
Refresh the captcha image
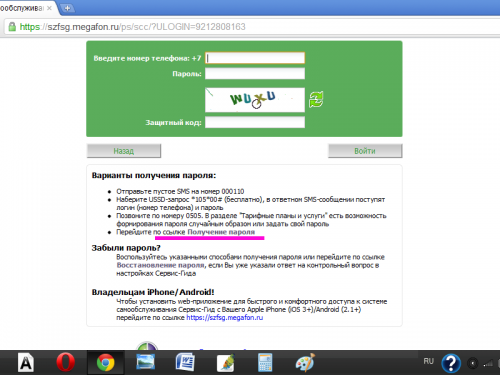click(316, 100)
